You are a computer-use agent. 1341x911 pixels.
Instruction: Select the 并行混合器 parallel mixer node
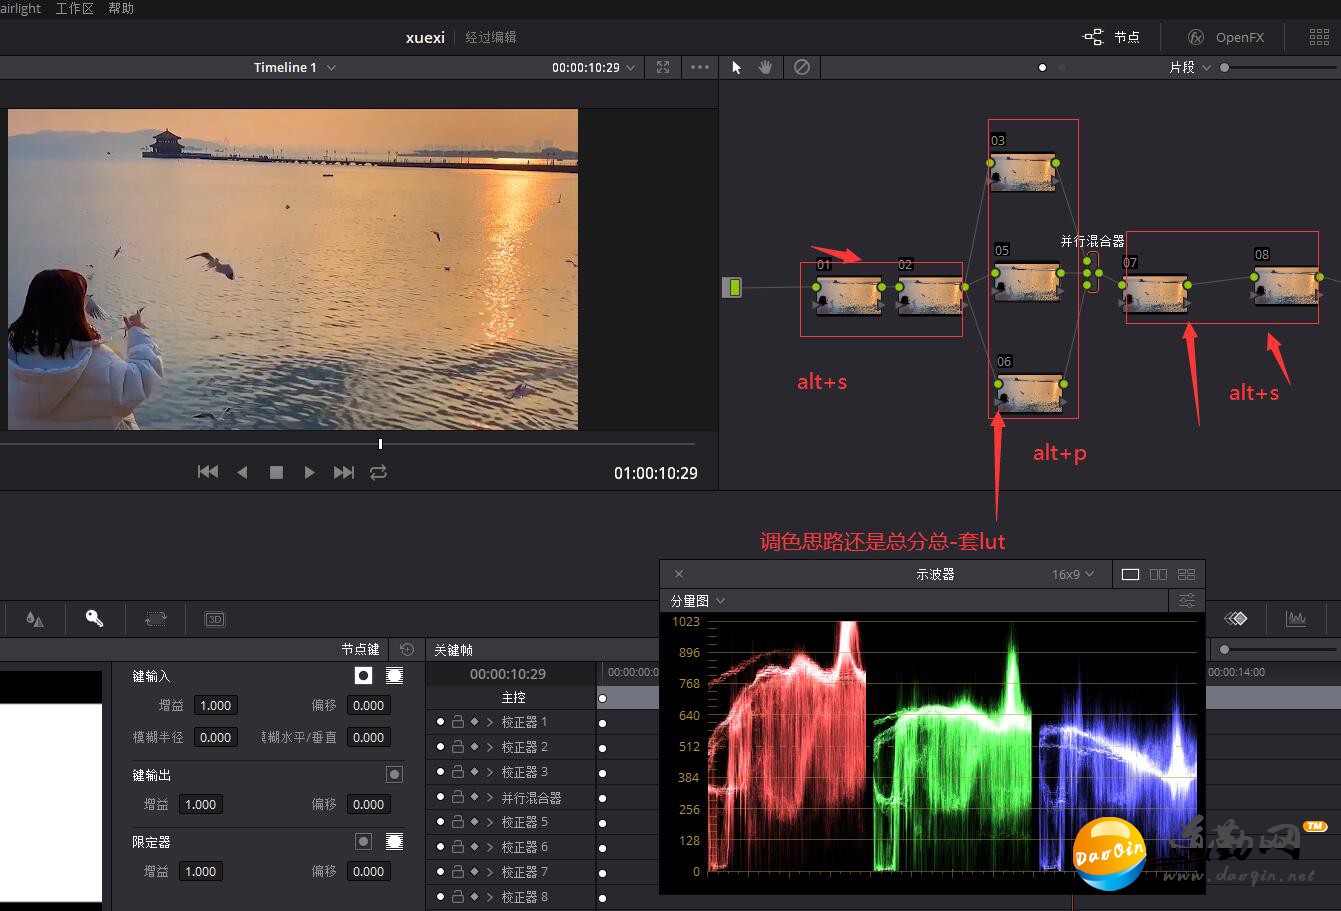point(1092,272)
